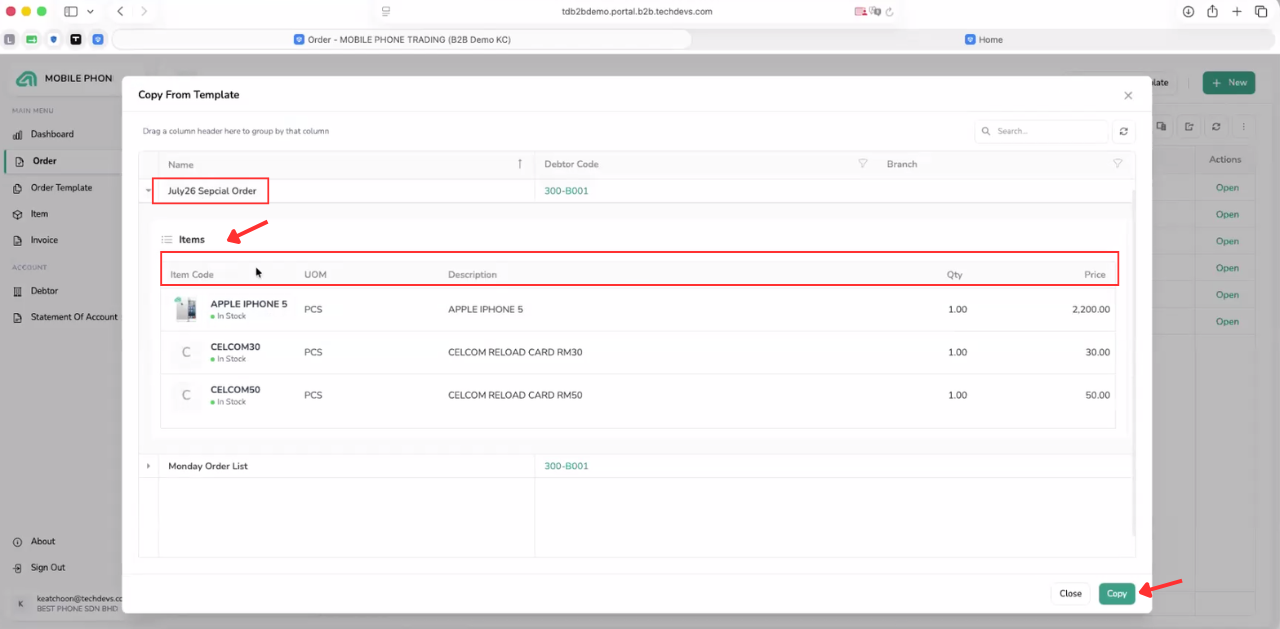Select the July26 Sepcial Order template name

212,190
